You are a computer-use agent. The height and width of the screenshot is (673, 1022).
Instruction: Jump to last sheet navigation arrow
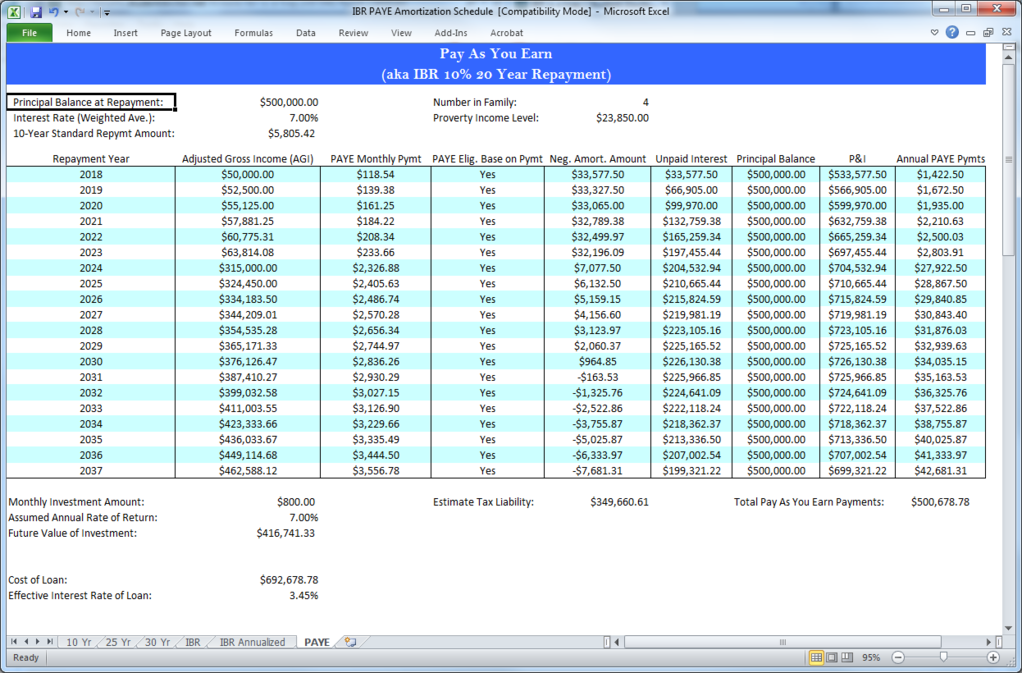click(50, 642)
